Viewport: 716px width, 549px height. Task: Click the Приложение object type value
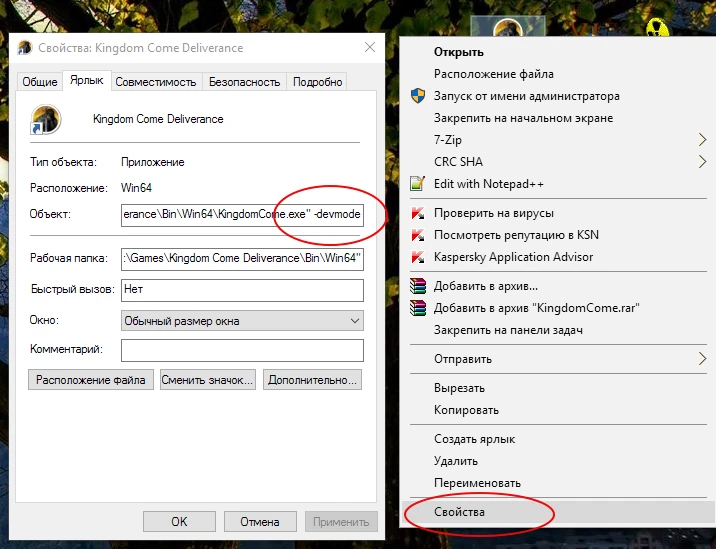point(153,162)
